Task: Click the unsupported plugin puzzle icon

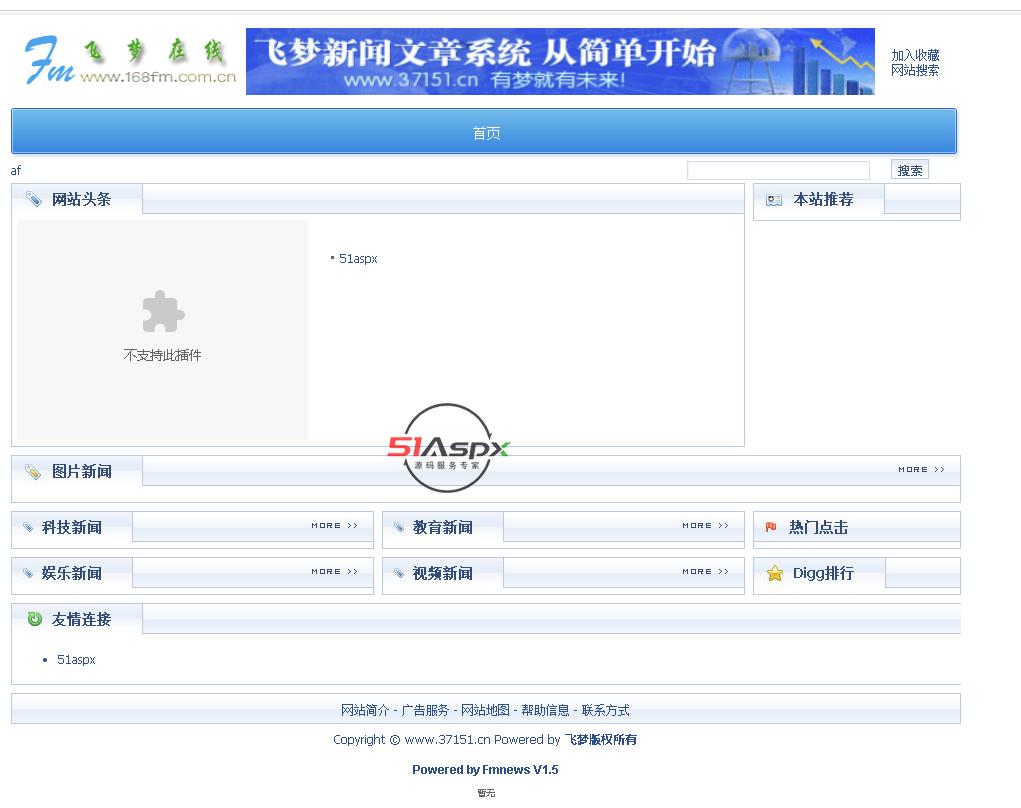Action: coord(163,311)
